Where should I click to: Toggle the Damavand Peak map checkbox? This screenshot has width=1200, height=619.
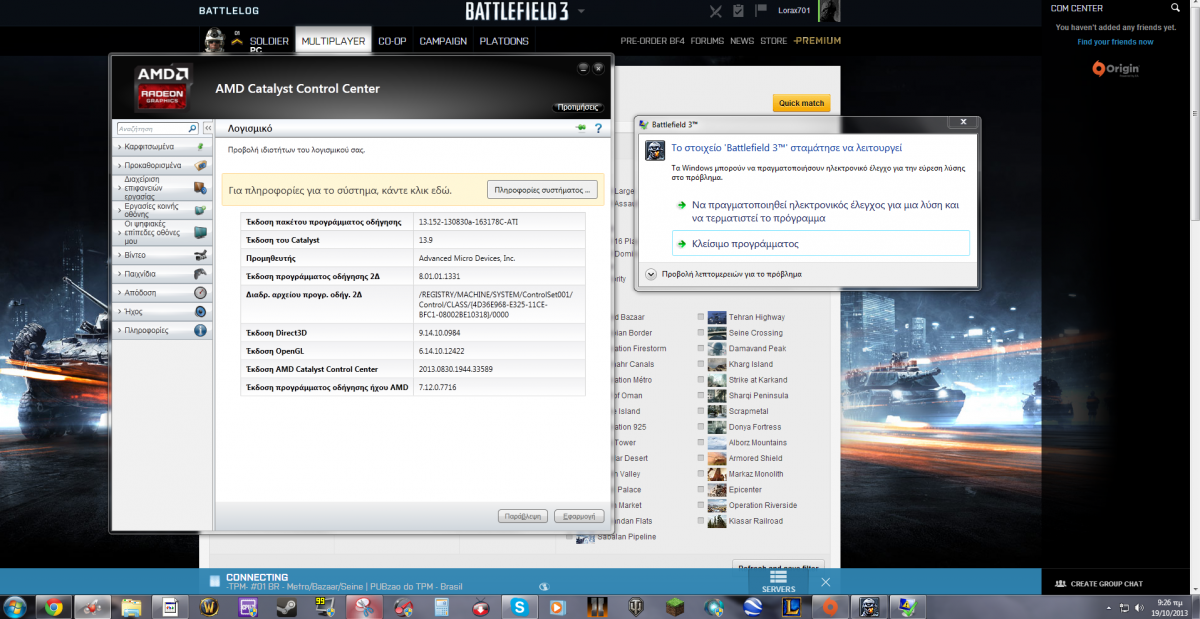click(x=701, y=348)
